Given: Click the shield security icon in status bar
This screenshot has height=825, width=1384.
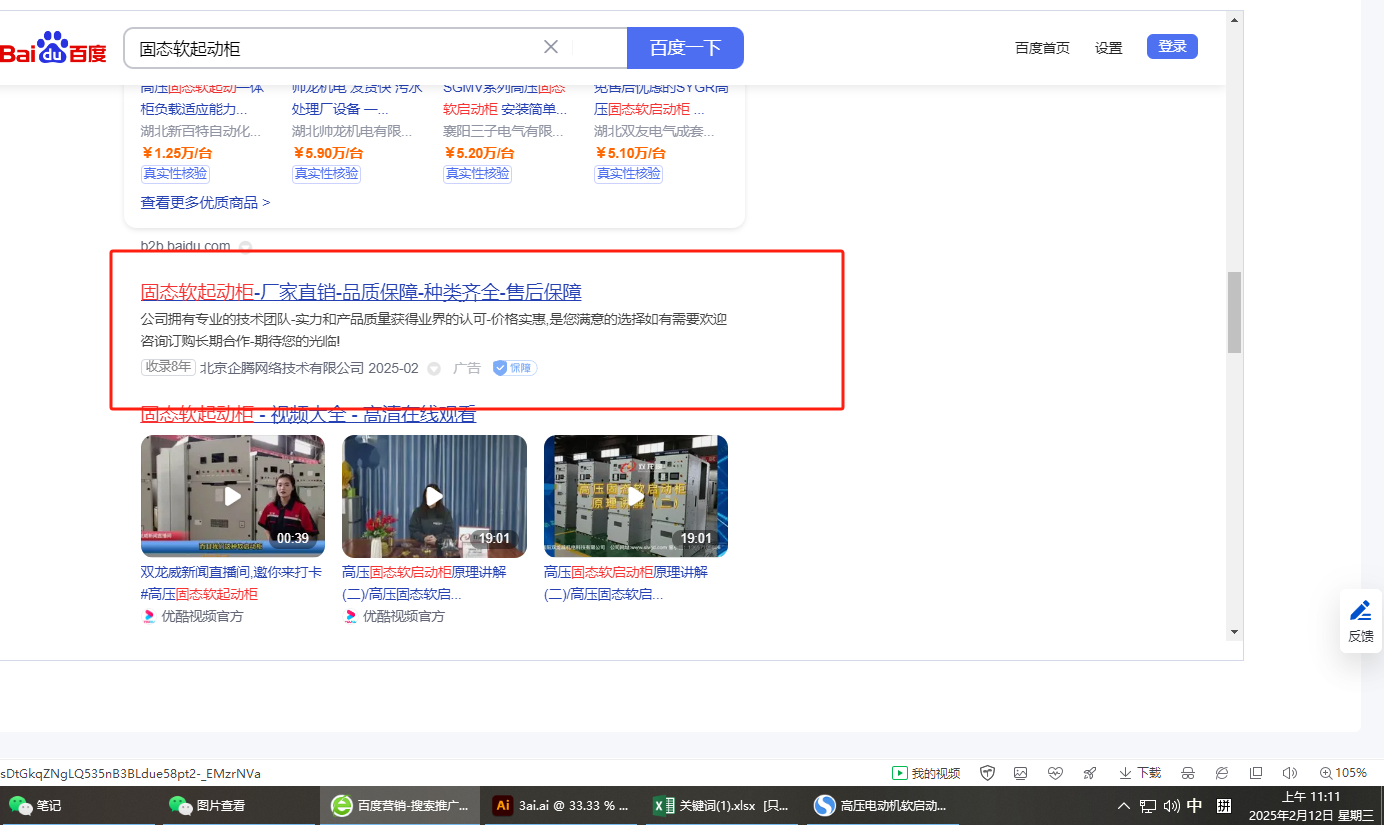Looking at the screenshot, I should 987,773.
